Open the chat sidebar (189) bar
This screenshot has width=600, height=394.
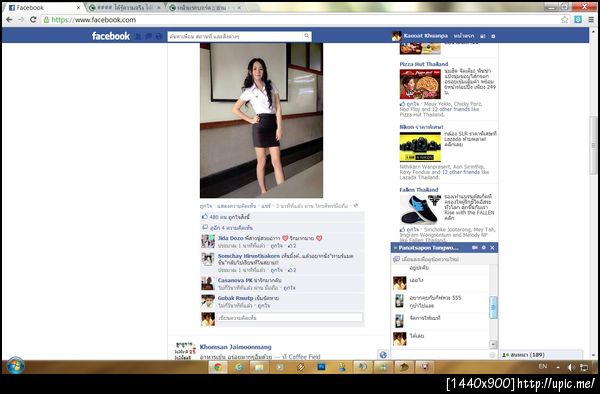[541, 355]
